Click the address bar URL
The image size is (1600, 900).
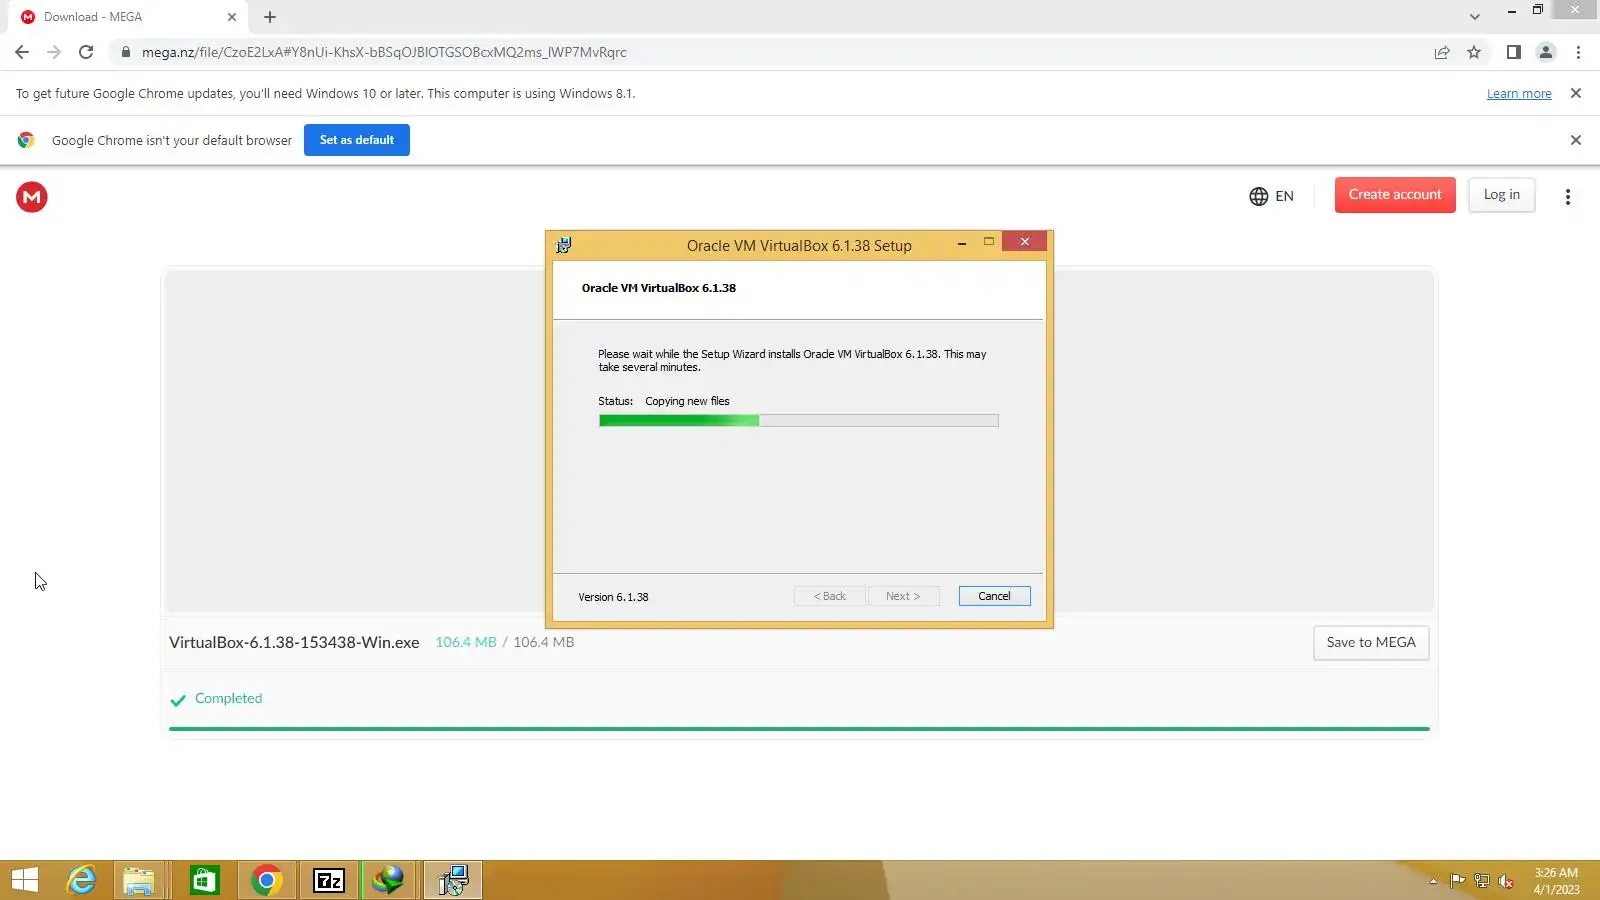point(384,52)
